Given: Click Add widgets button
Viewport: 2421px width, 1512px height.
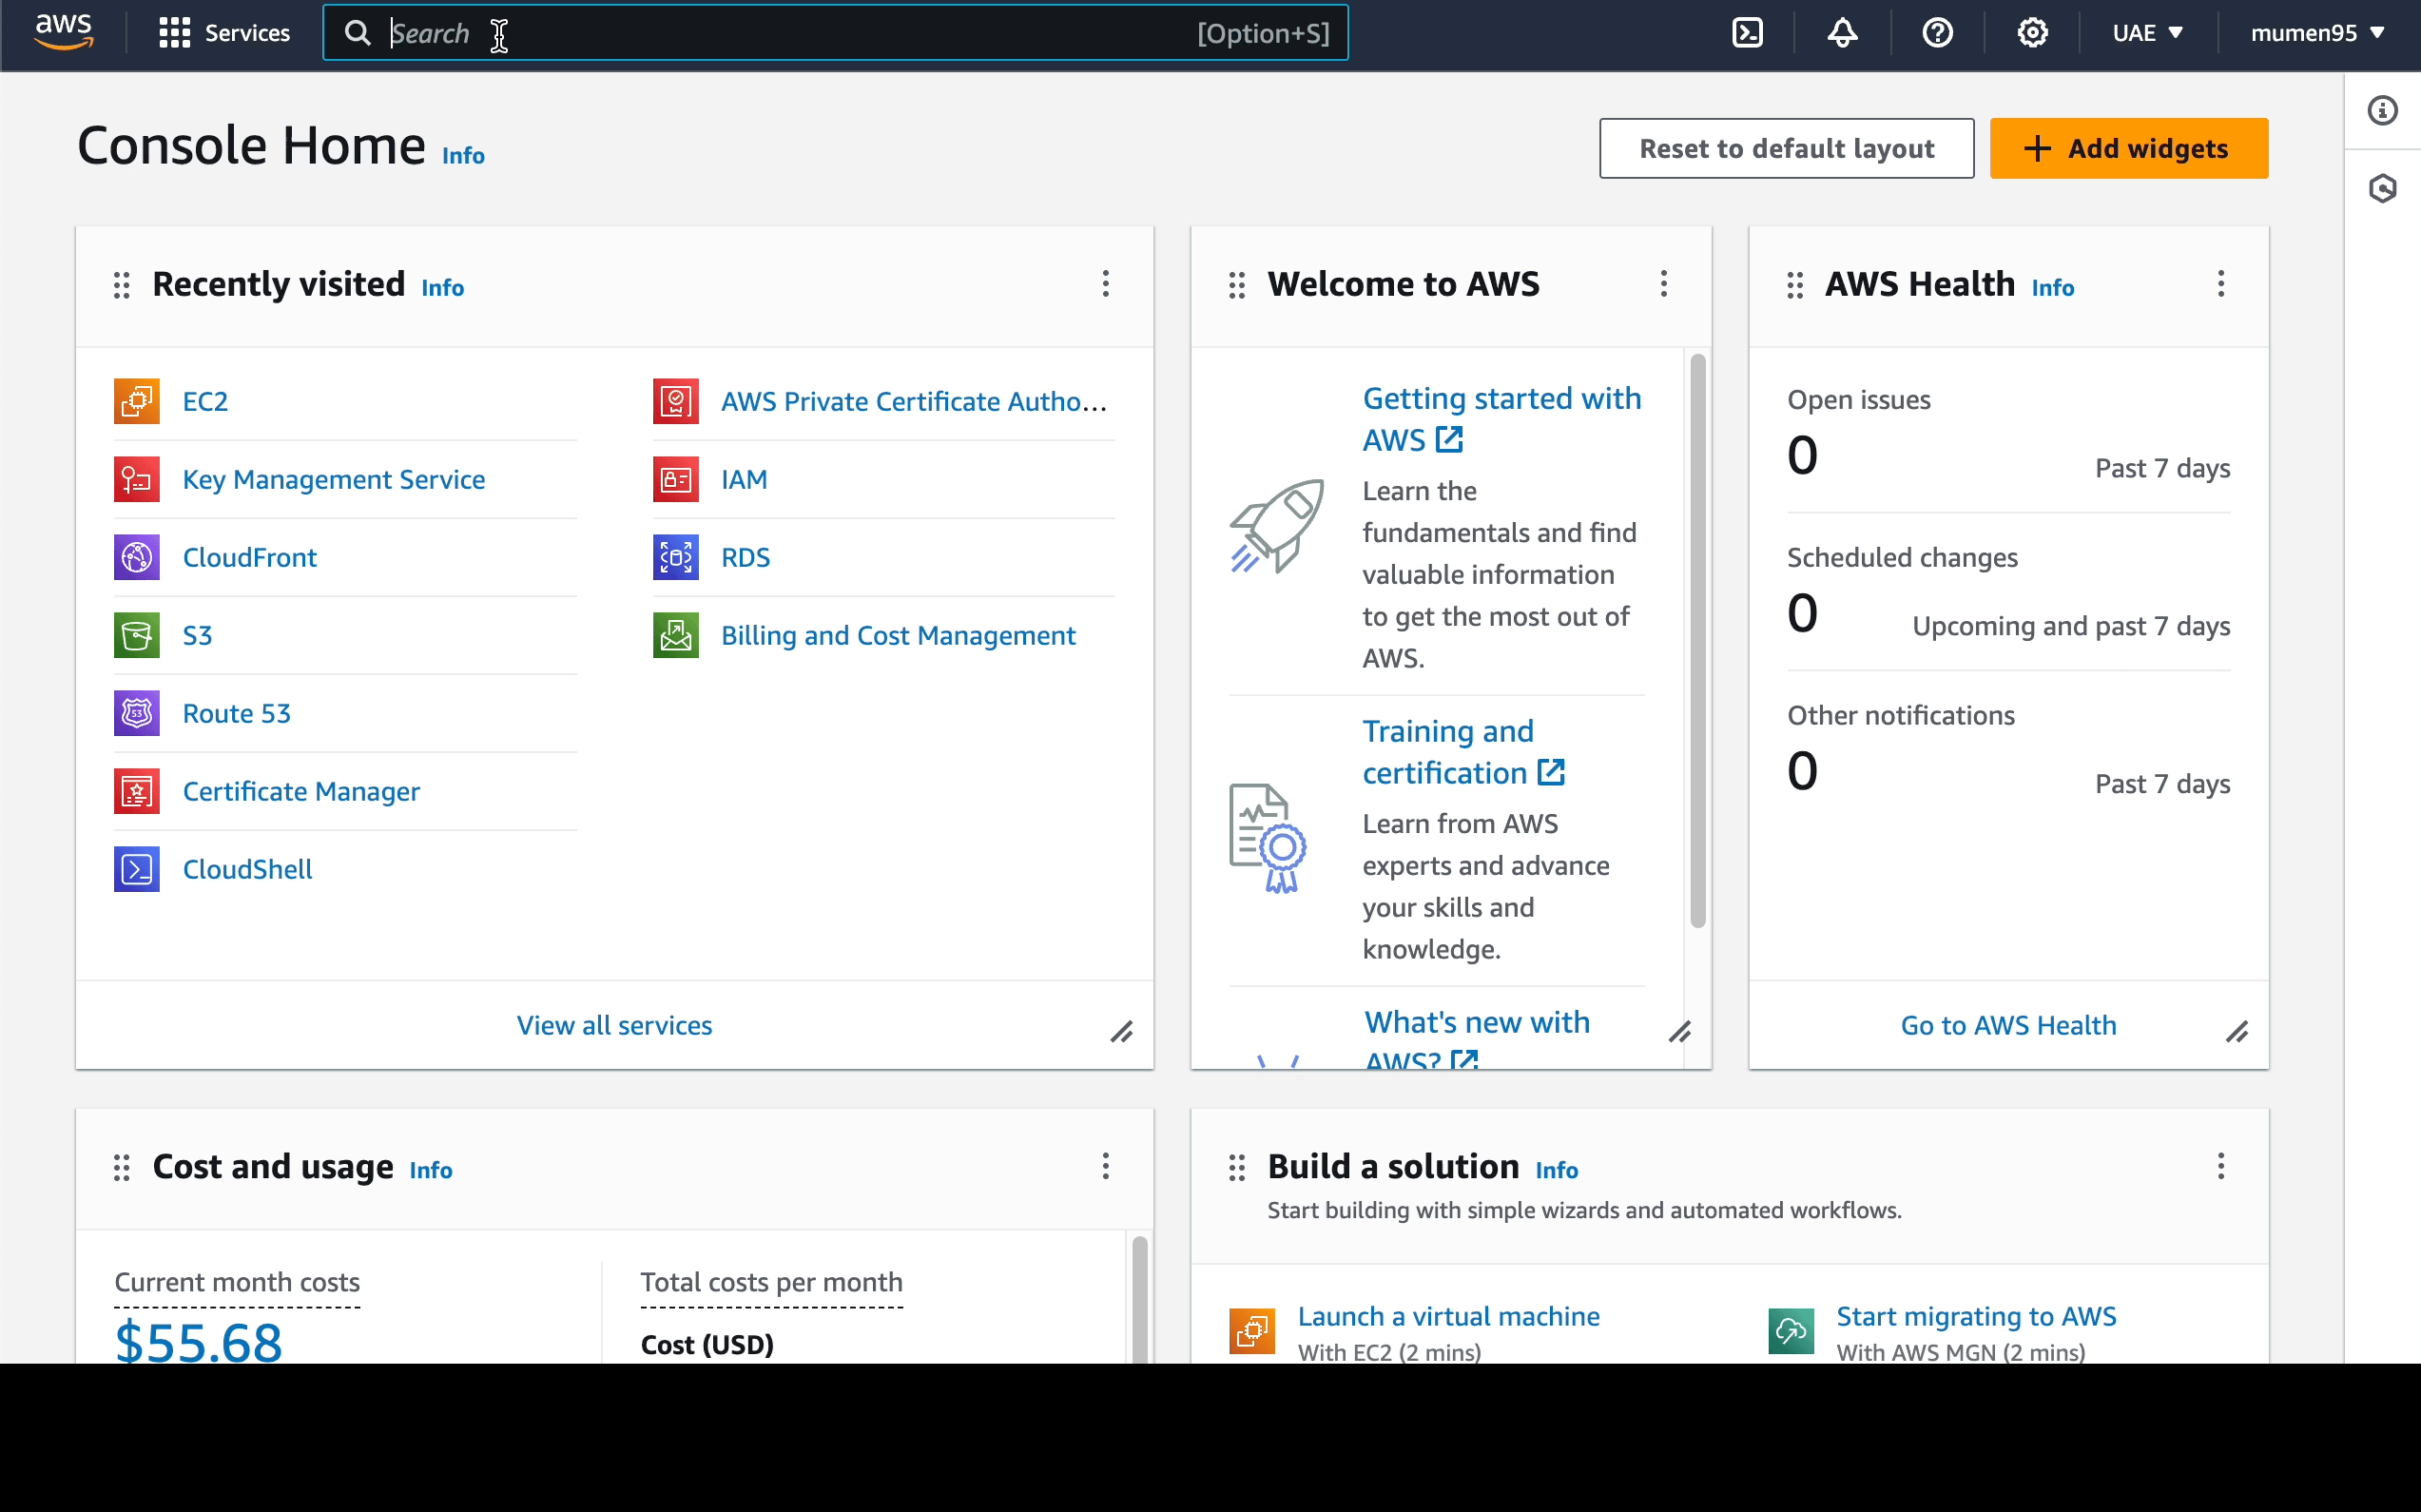Looking at the screenshot, I should click(x=2126, y=148).
